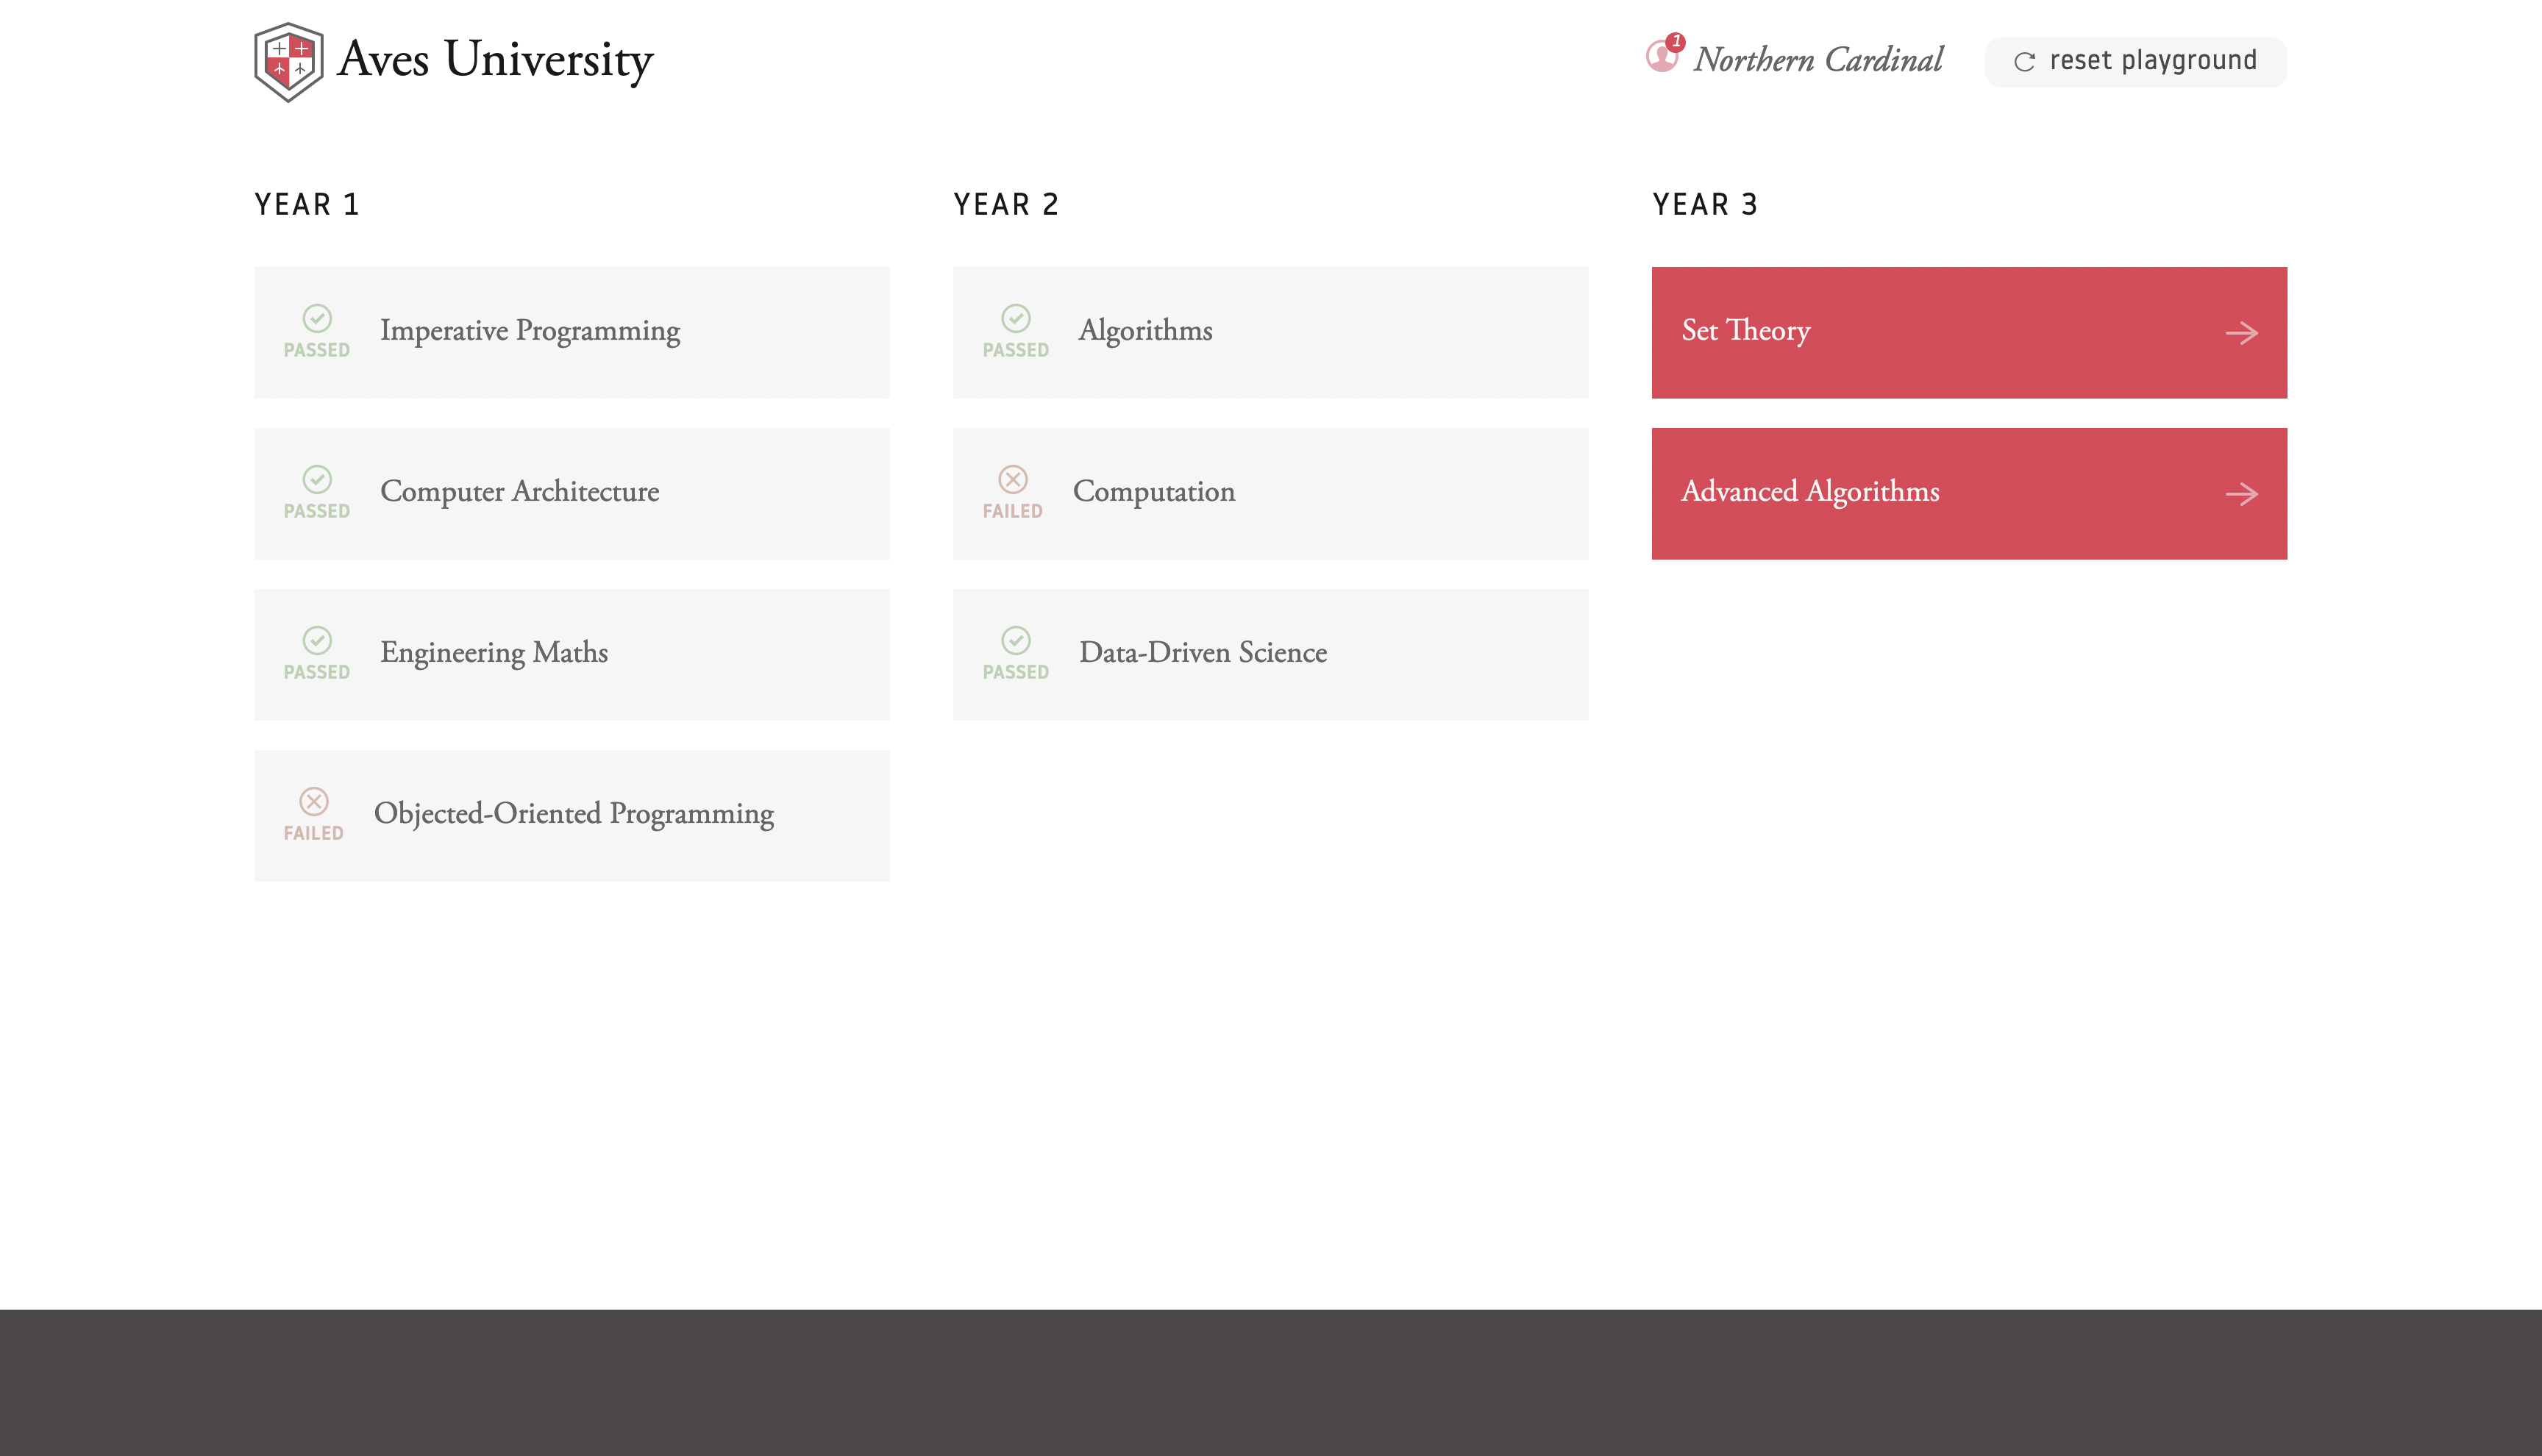Click the passed checkmark icon for Computer Architecture
The width and height of the screenshot is (2542, 1456).
[x=317, y=479]
